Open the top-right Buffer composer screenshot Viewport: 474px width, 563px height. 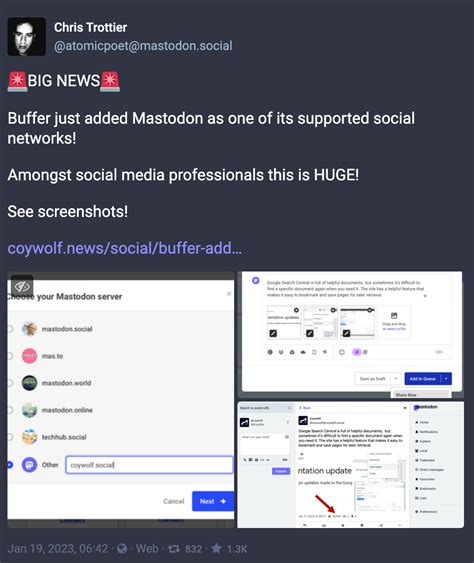point(351,335)
